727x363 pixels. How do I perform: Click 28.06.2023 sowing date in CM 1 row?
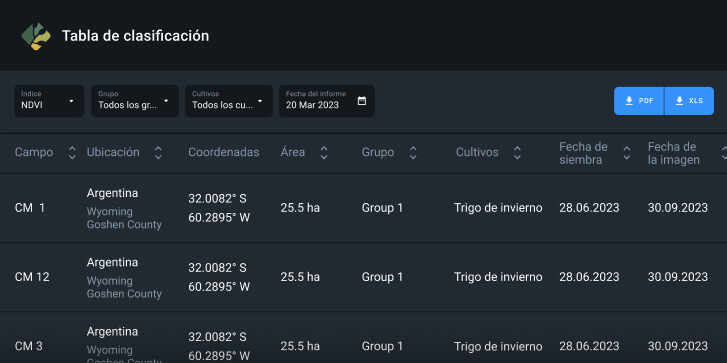[x=589, y=208]
